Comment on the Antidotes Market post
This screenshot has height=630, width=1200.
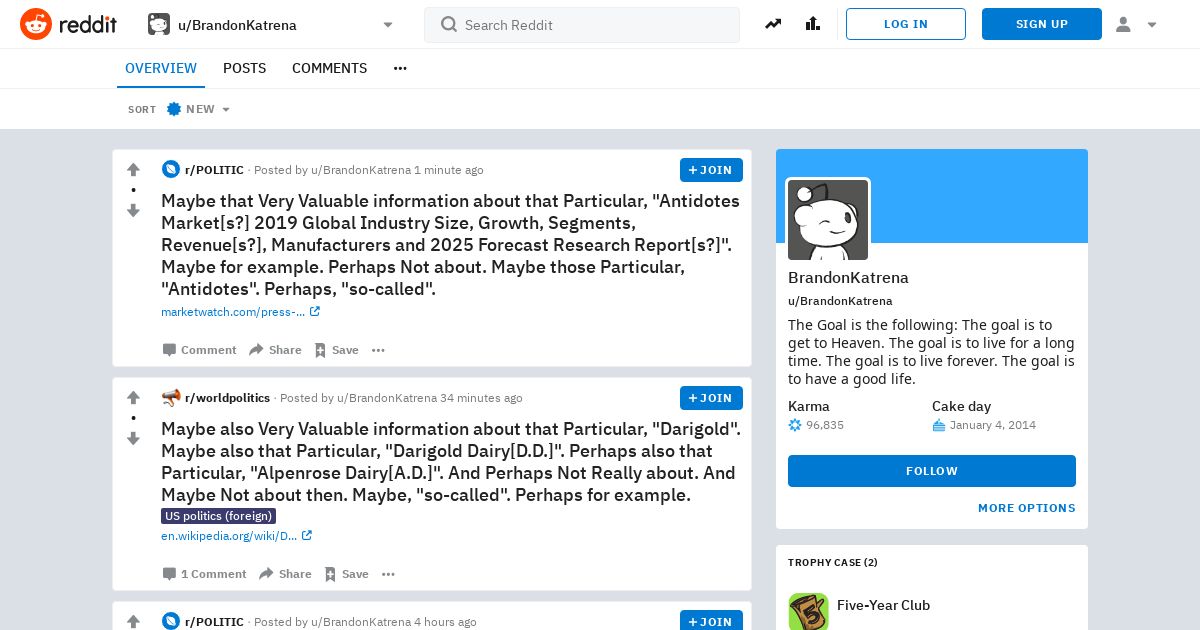coord(200,350)
